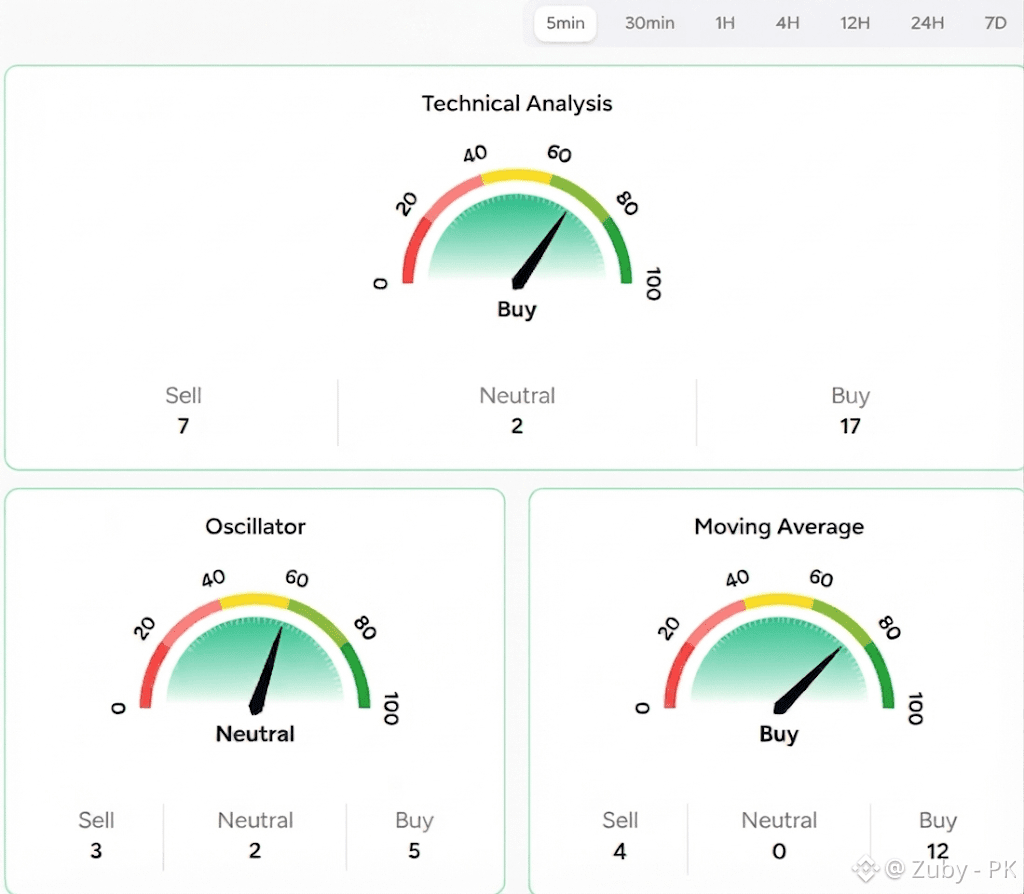This screenshot has height=894, width=1024.
Task: Switch to the 30min timeframe
Action: click(x=649, y=24)
